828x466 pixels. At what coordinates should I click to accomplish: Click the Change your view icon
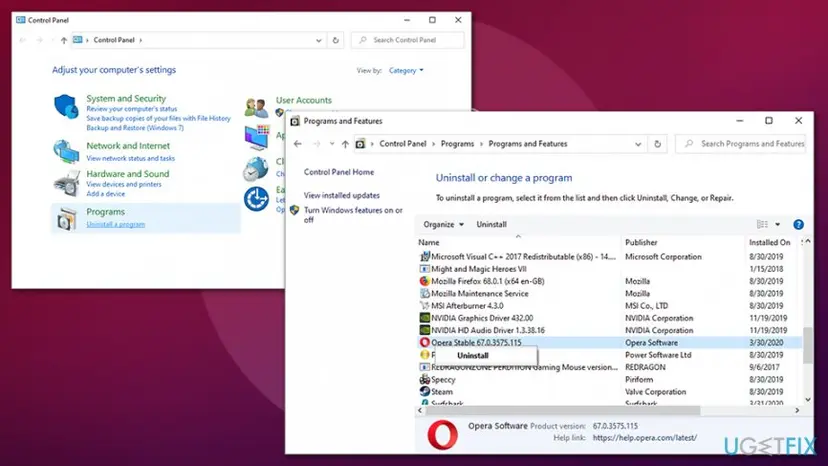(x=762, y=225)
